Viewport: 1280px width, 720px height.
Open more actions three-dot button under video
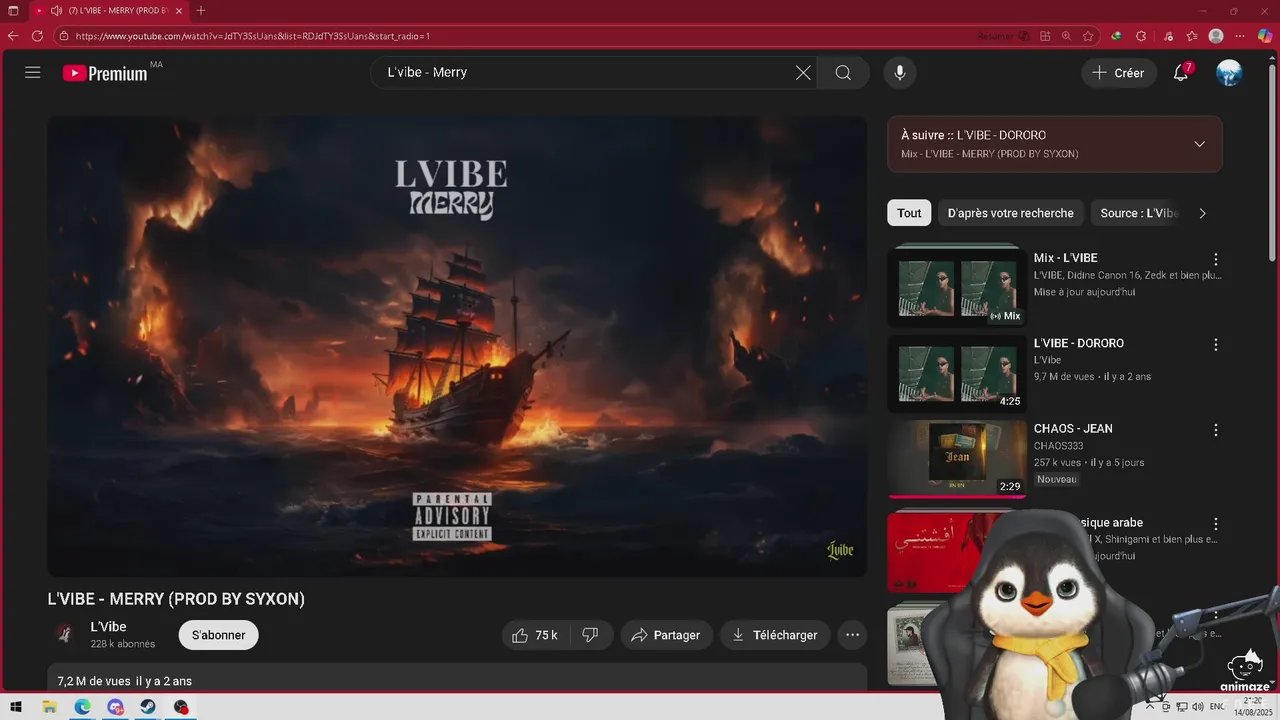[x=852, y=635]
